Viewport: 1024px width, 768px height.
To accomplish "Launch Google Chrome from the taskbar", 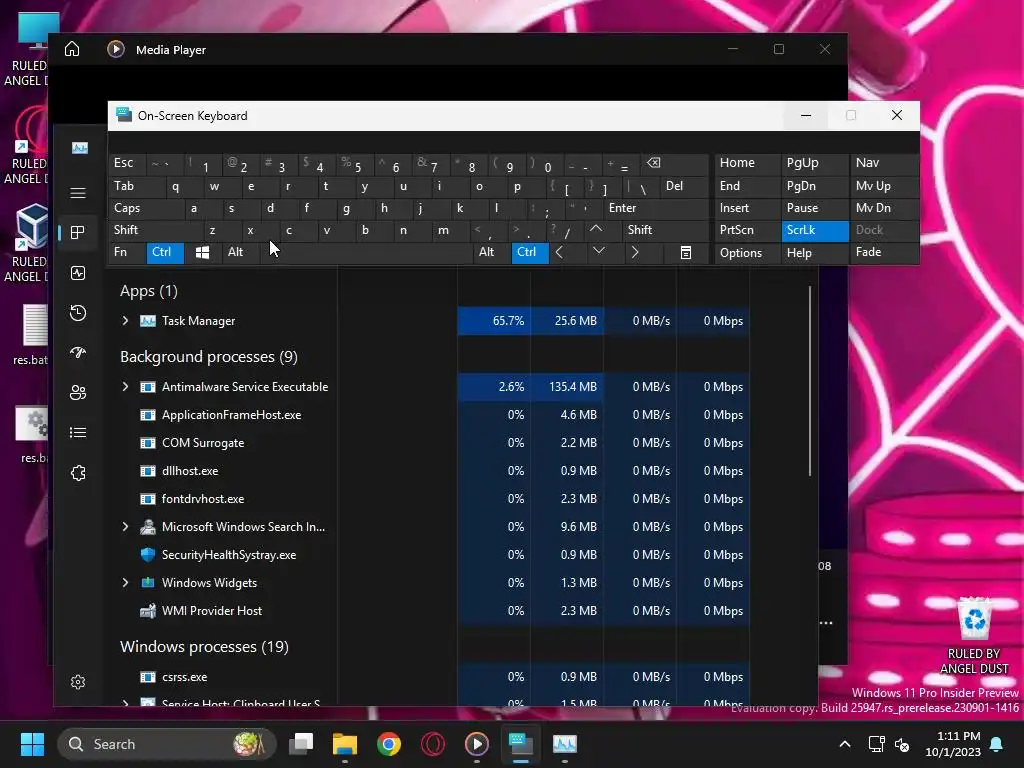I will 389,744.
